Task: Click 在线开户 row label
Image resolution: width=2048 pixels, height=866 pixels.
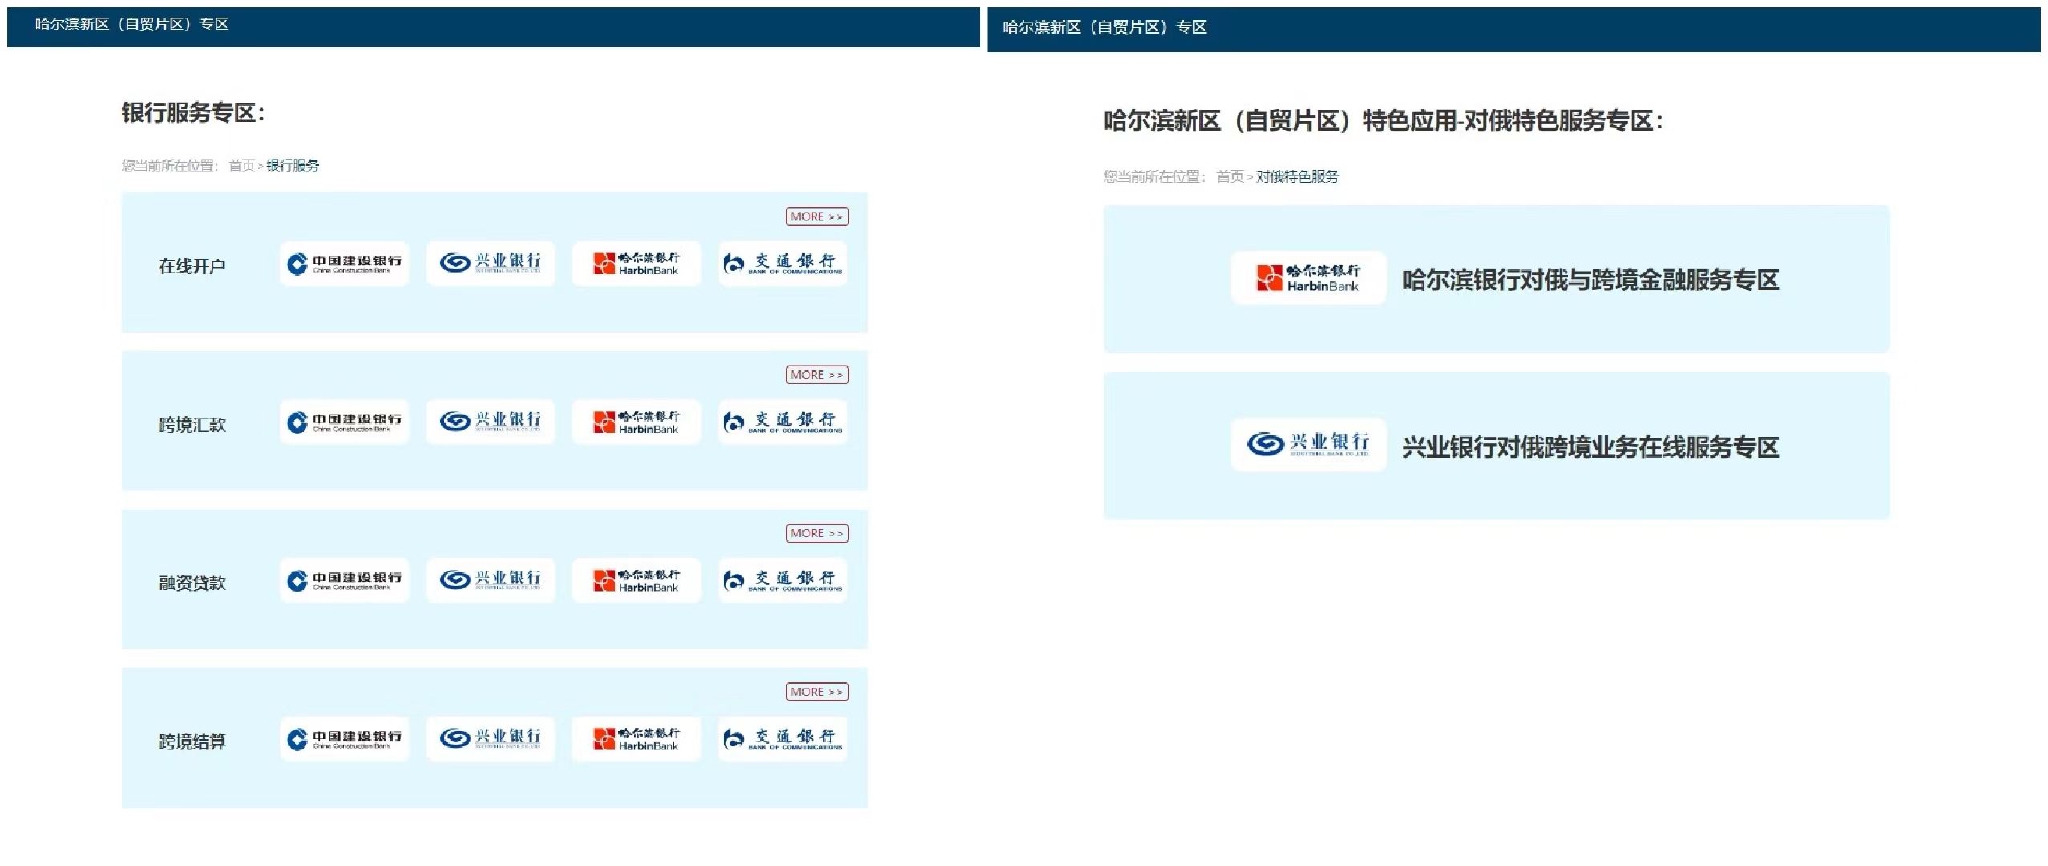Action: tap(192, 266)
